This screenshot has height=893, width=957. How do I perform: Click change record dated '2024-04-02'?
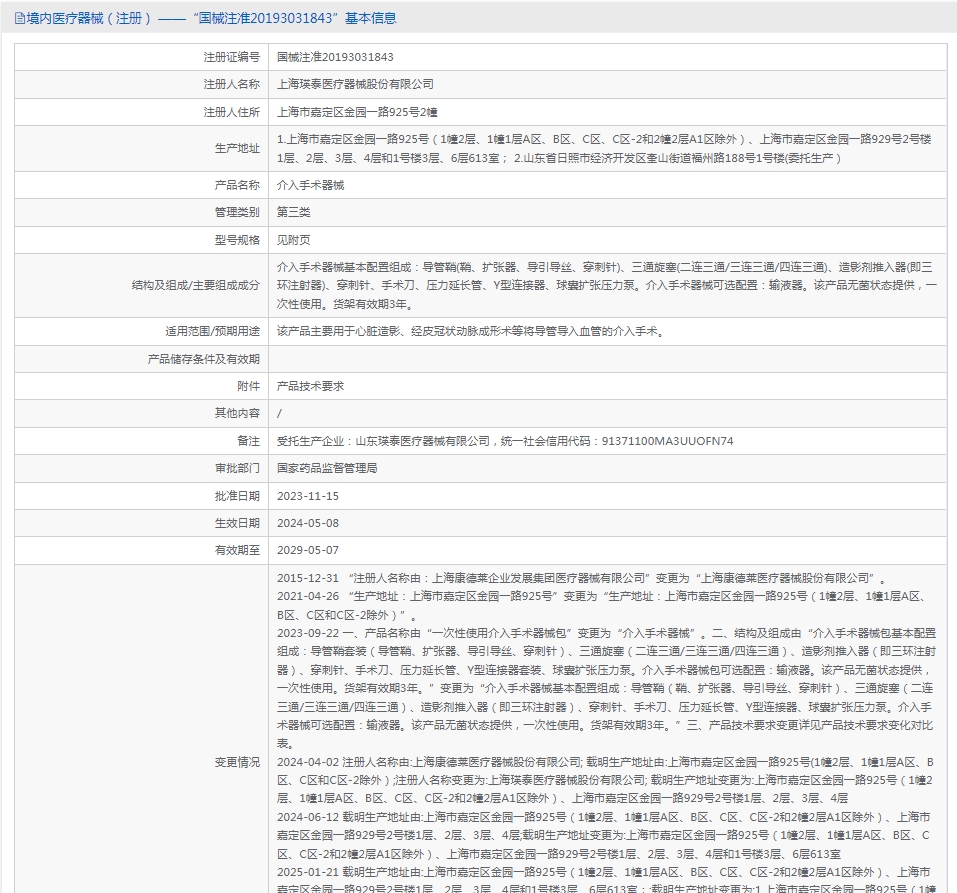[x=605, y=780]
